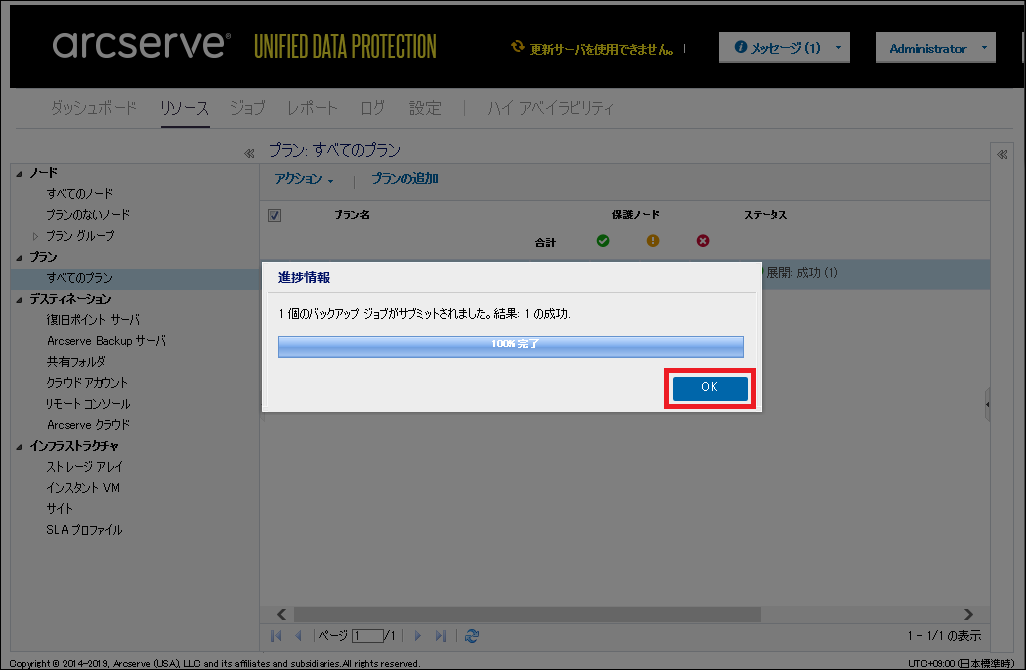This screenshot has width=1026, height=670.
Task: Click the arcserve logo
Action: (142, 44)
